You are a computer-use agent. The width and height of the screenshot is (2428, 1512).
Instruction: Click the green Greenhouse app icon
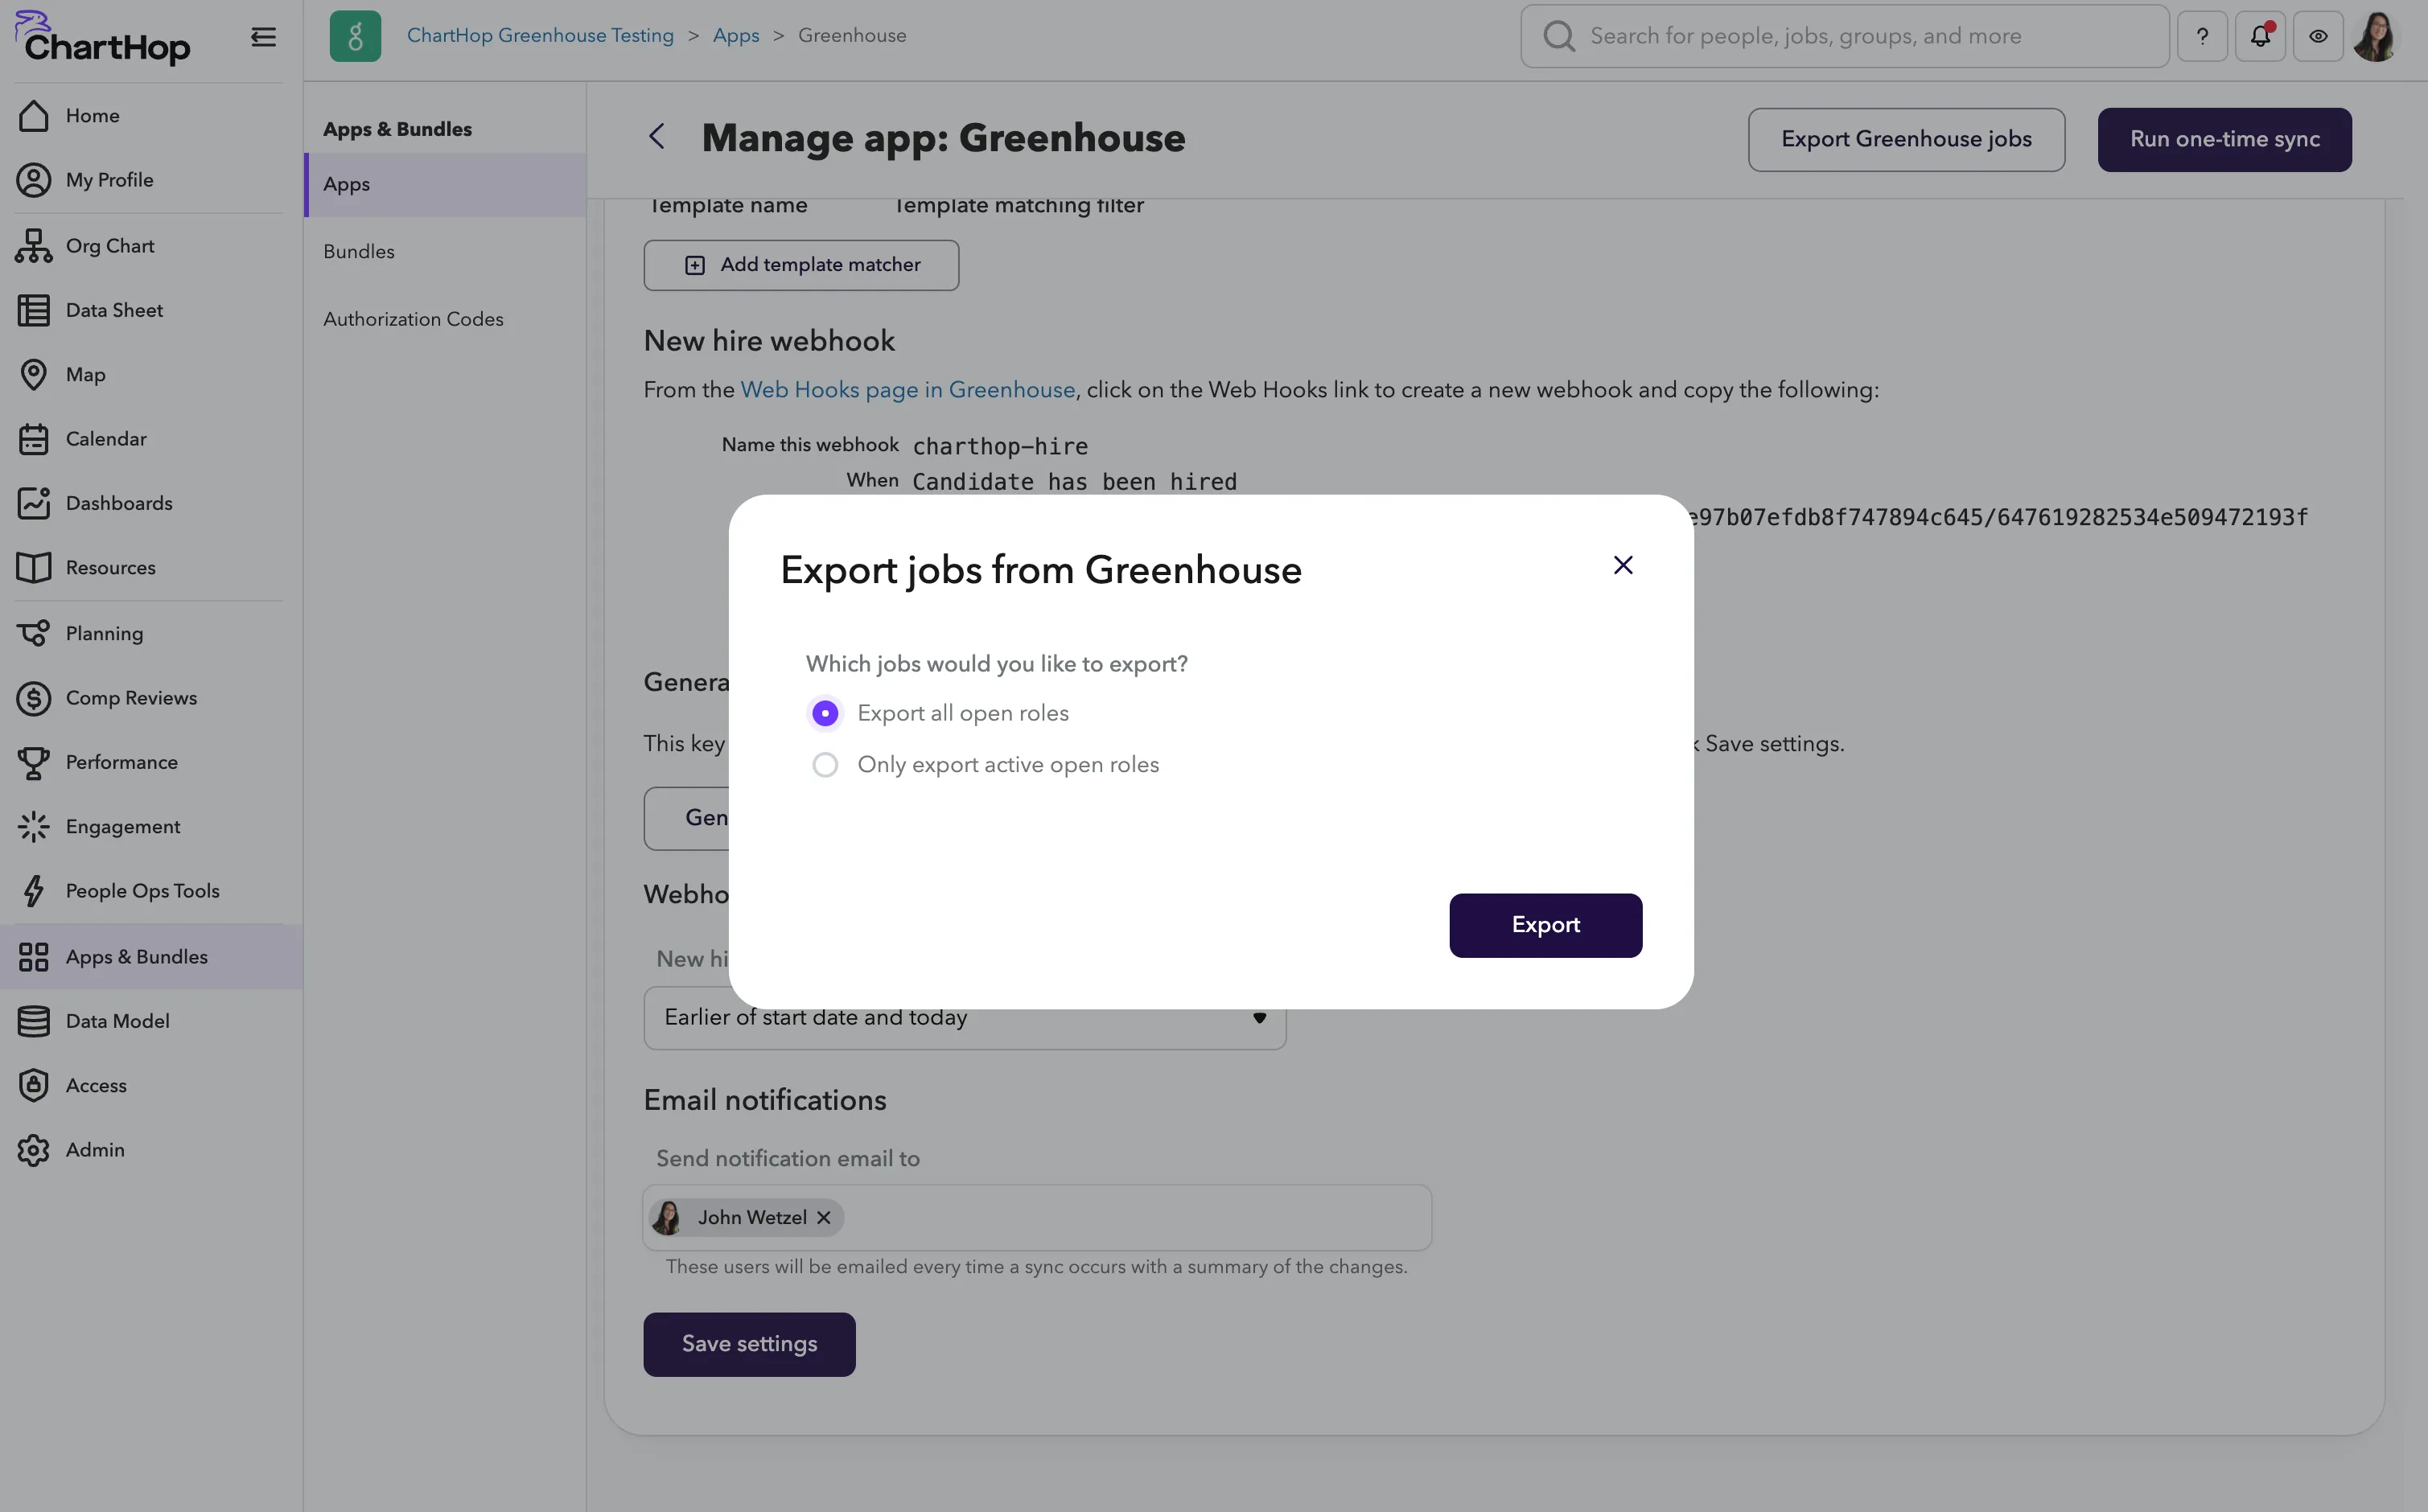pyautogui.click(x=355, y=36)
